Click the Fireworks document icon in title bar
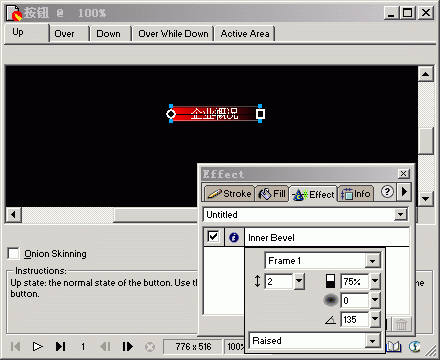This screenshot has height=360, width=440. (x=15, y=13)
